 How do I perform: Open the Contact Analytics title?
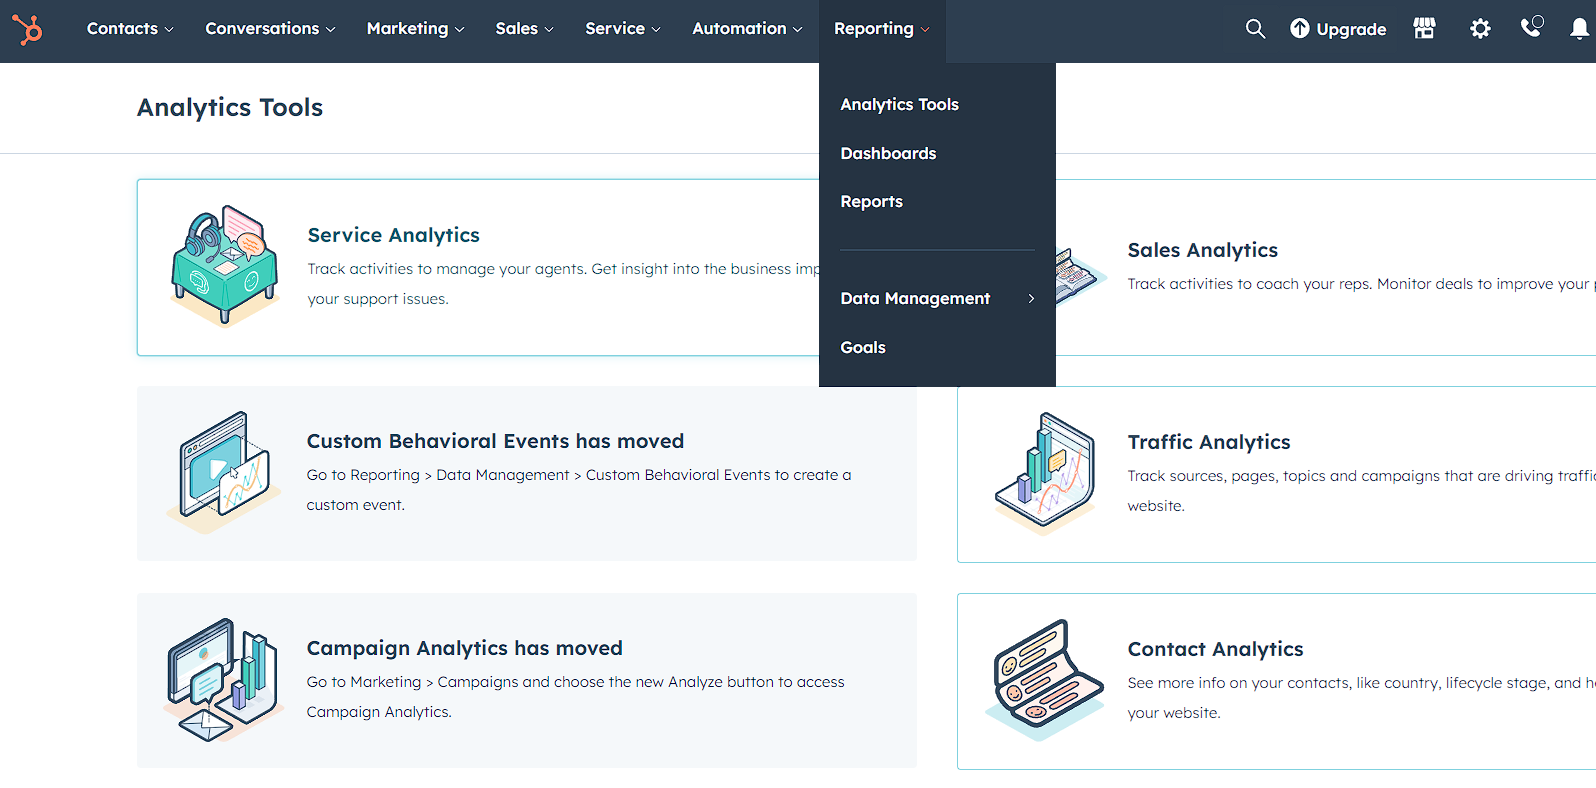click(1215, 649)
